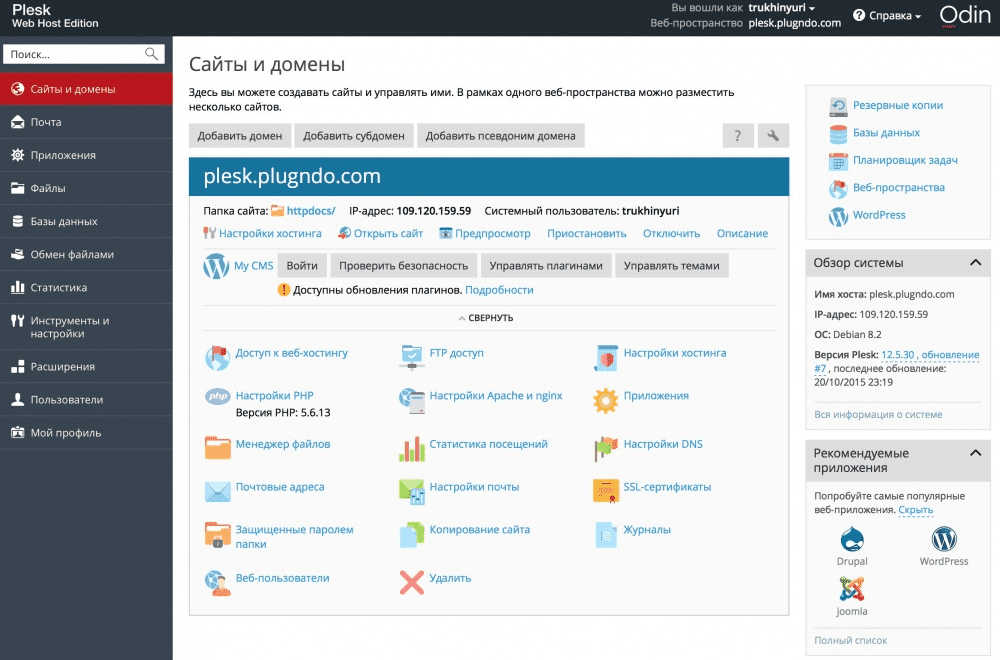This screenshot has height=660, width=1000.
Task: Click the Статистика посещений chart icon
Action: (412, 449)
